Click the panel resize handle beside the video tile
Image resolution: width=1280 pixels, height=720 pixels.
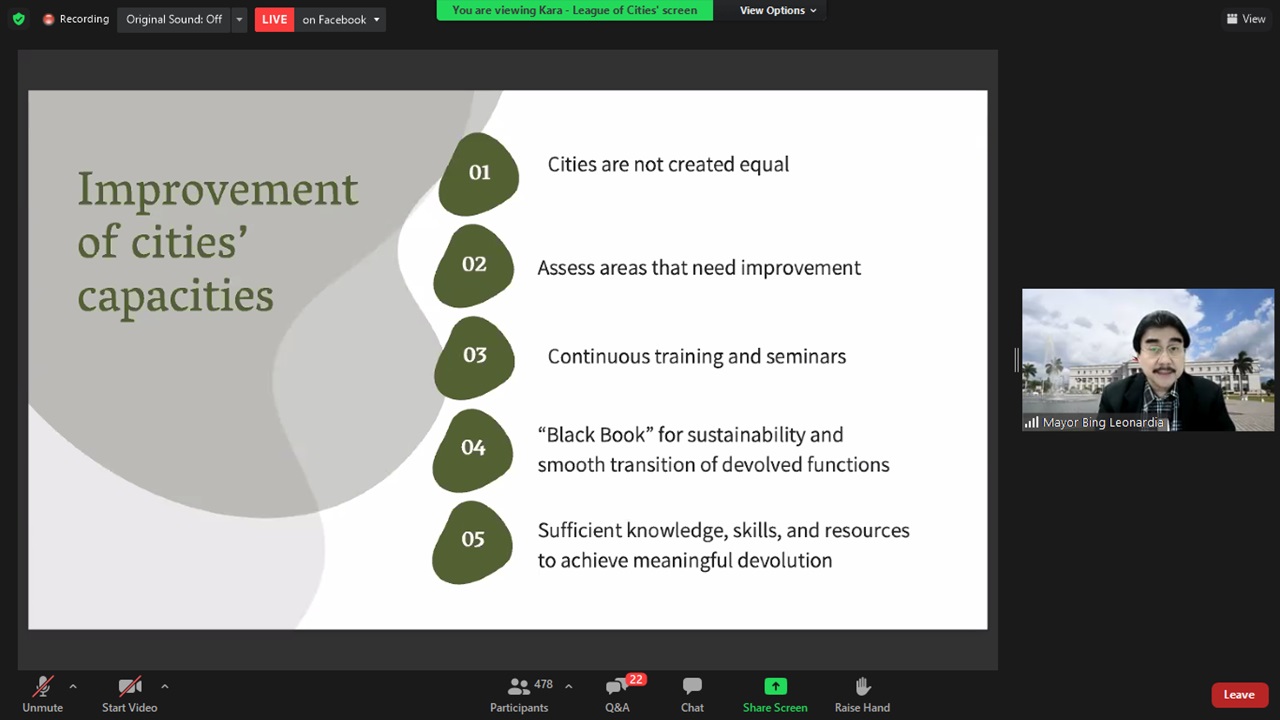pos(1016,360)
